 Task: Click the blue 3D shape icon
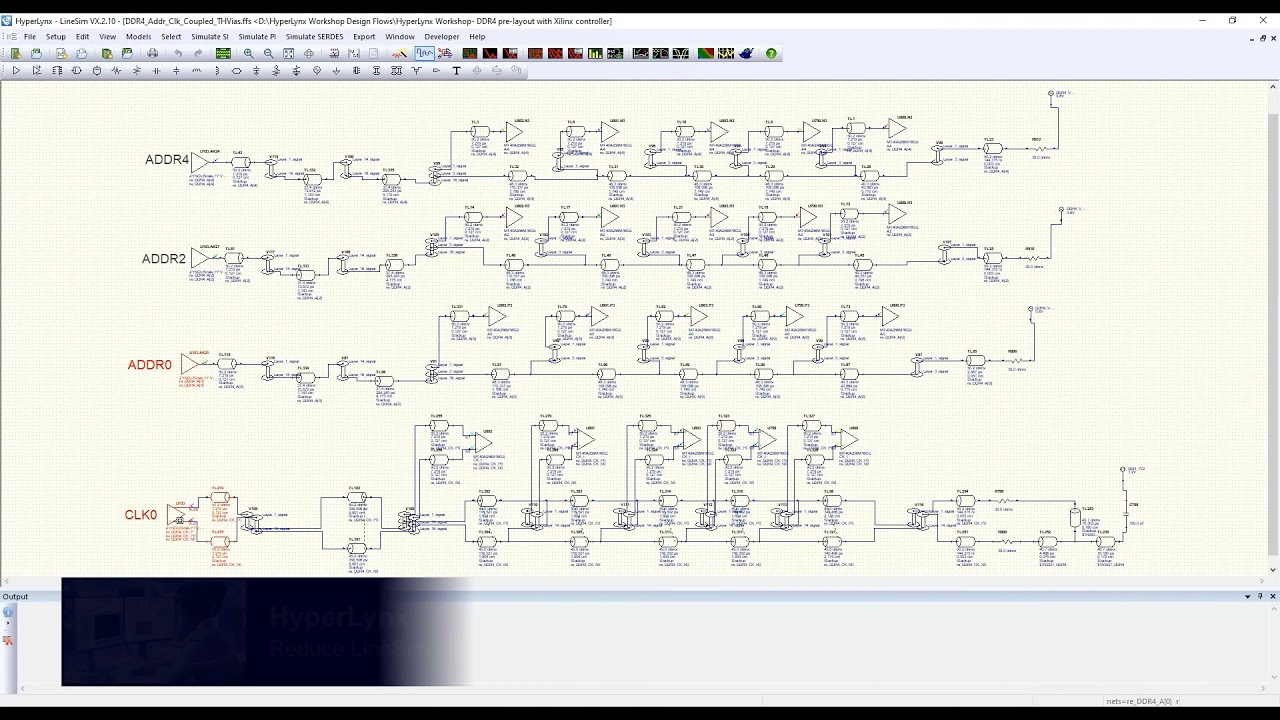[x=746, y=53]
